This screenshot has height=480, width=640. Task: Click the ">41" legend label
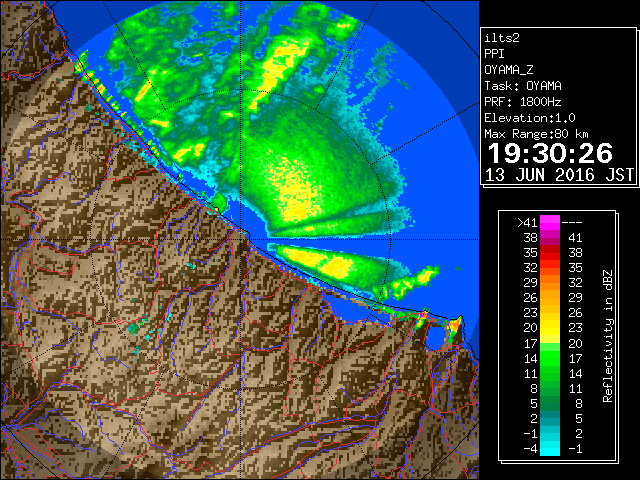tap(527, 222)
